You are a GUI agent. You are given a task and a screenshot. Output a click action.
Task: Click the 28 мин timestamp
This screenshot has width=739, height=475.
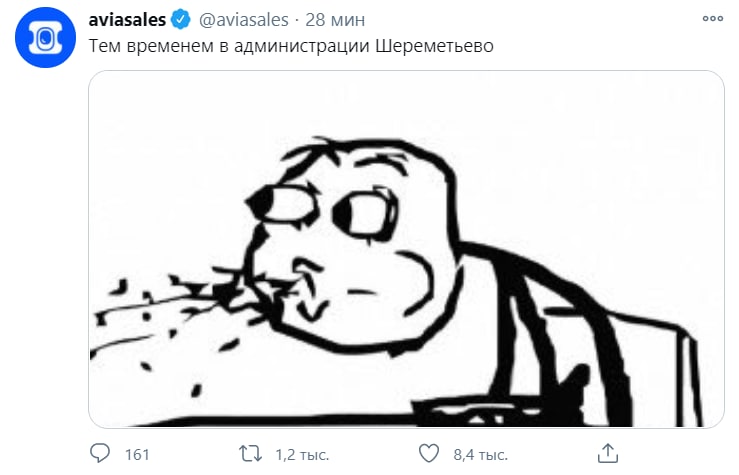point(335,20)
